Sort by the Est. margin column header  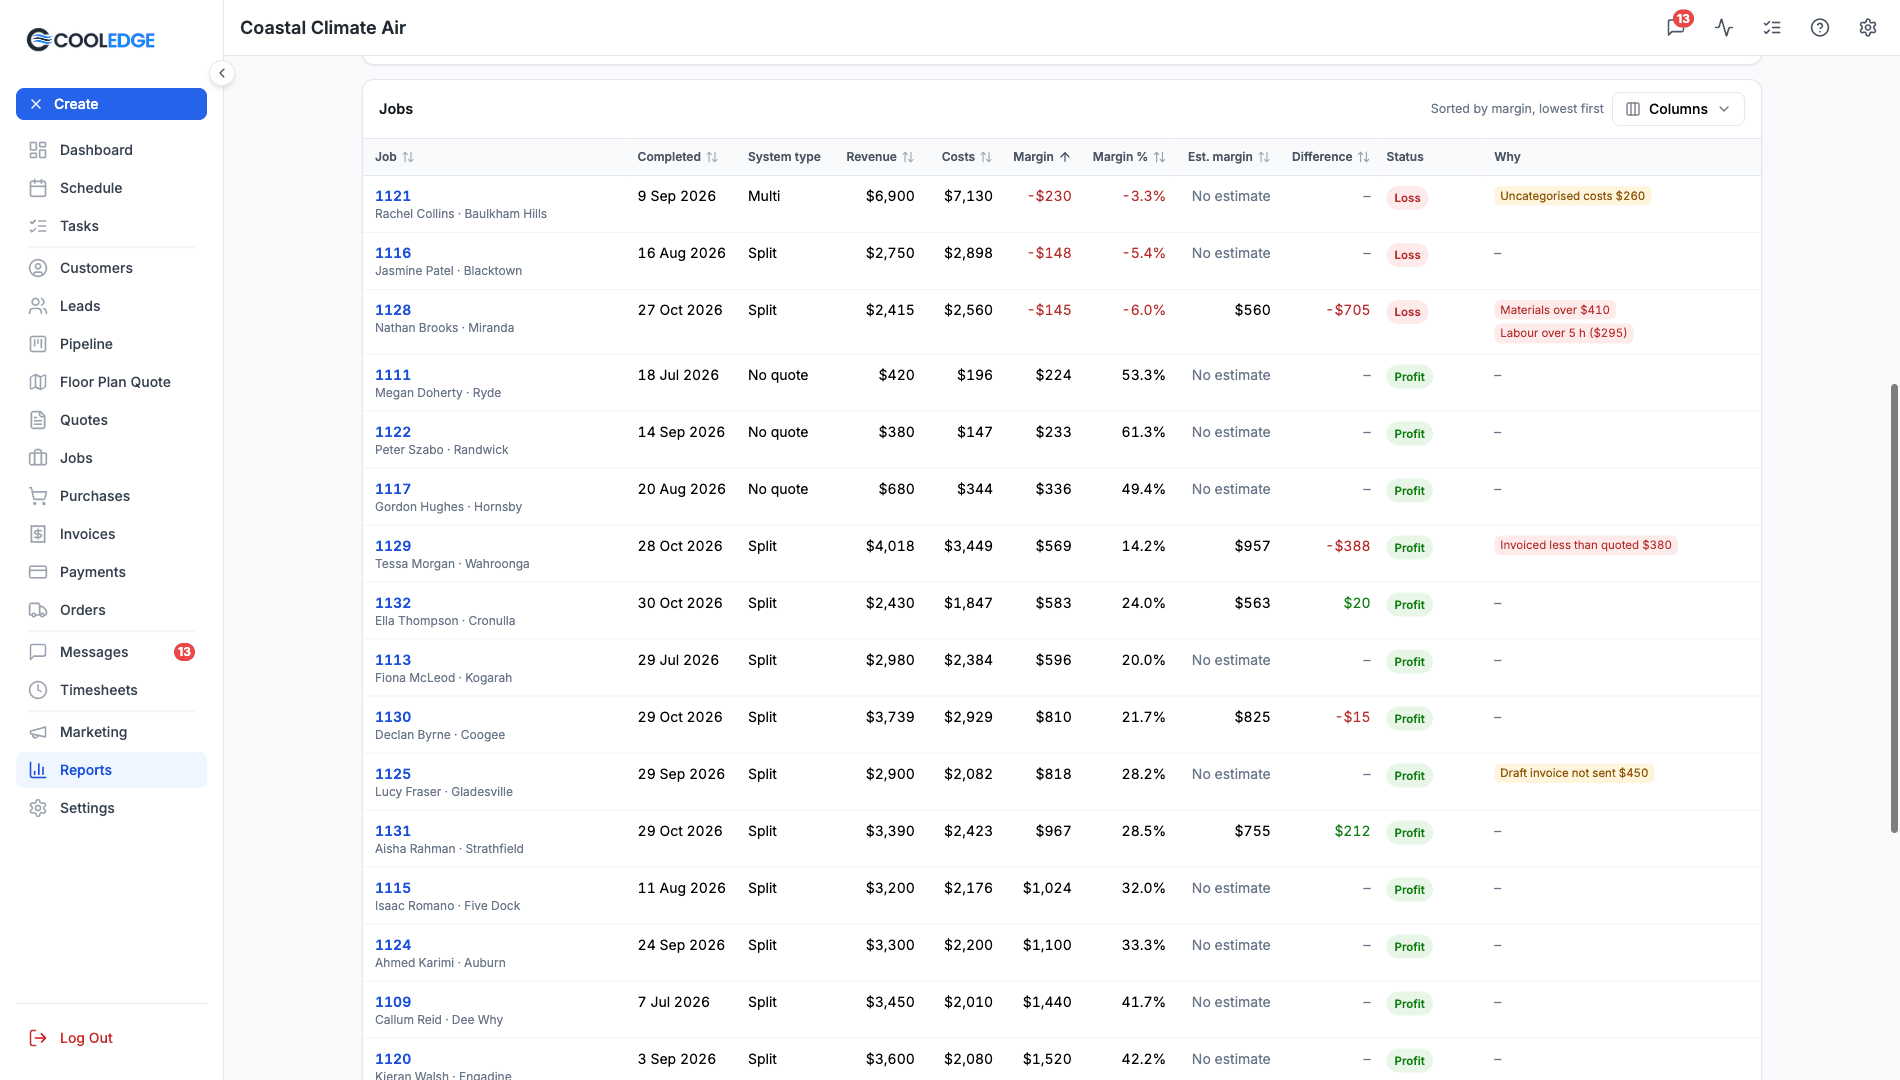coord(1229,157)
